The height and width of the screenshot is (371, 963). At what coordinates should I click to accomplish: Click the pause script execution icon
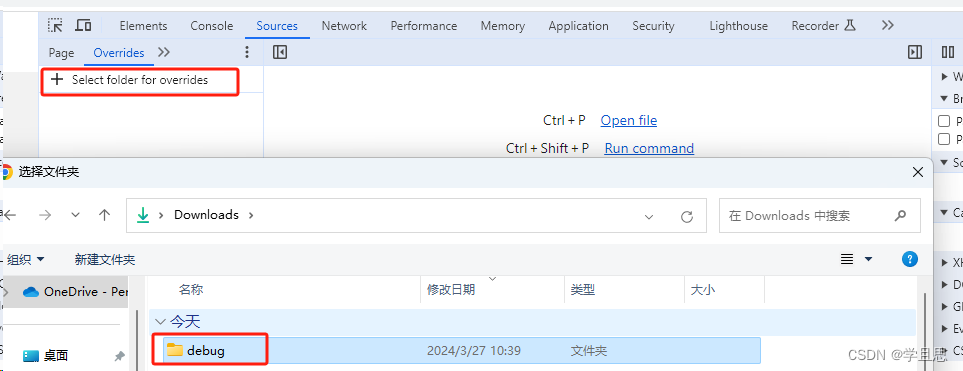click(x=948, y=53)
